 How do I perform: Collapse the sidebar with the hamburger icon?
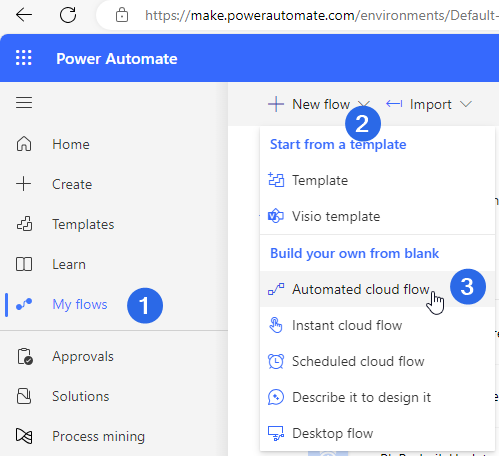click(24, 103)
